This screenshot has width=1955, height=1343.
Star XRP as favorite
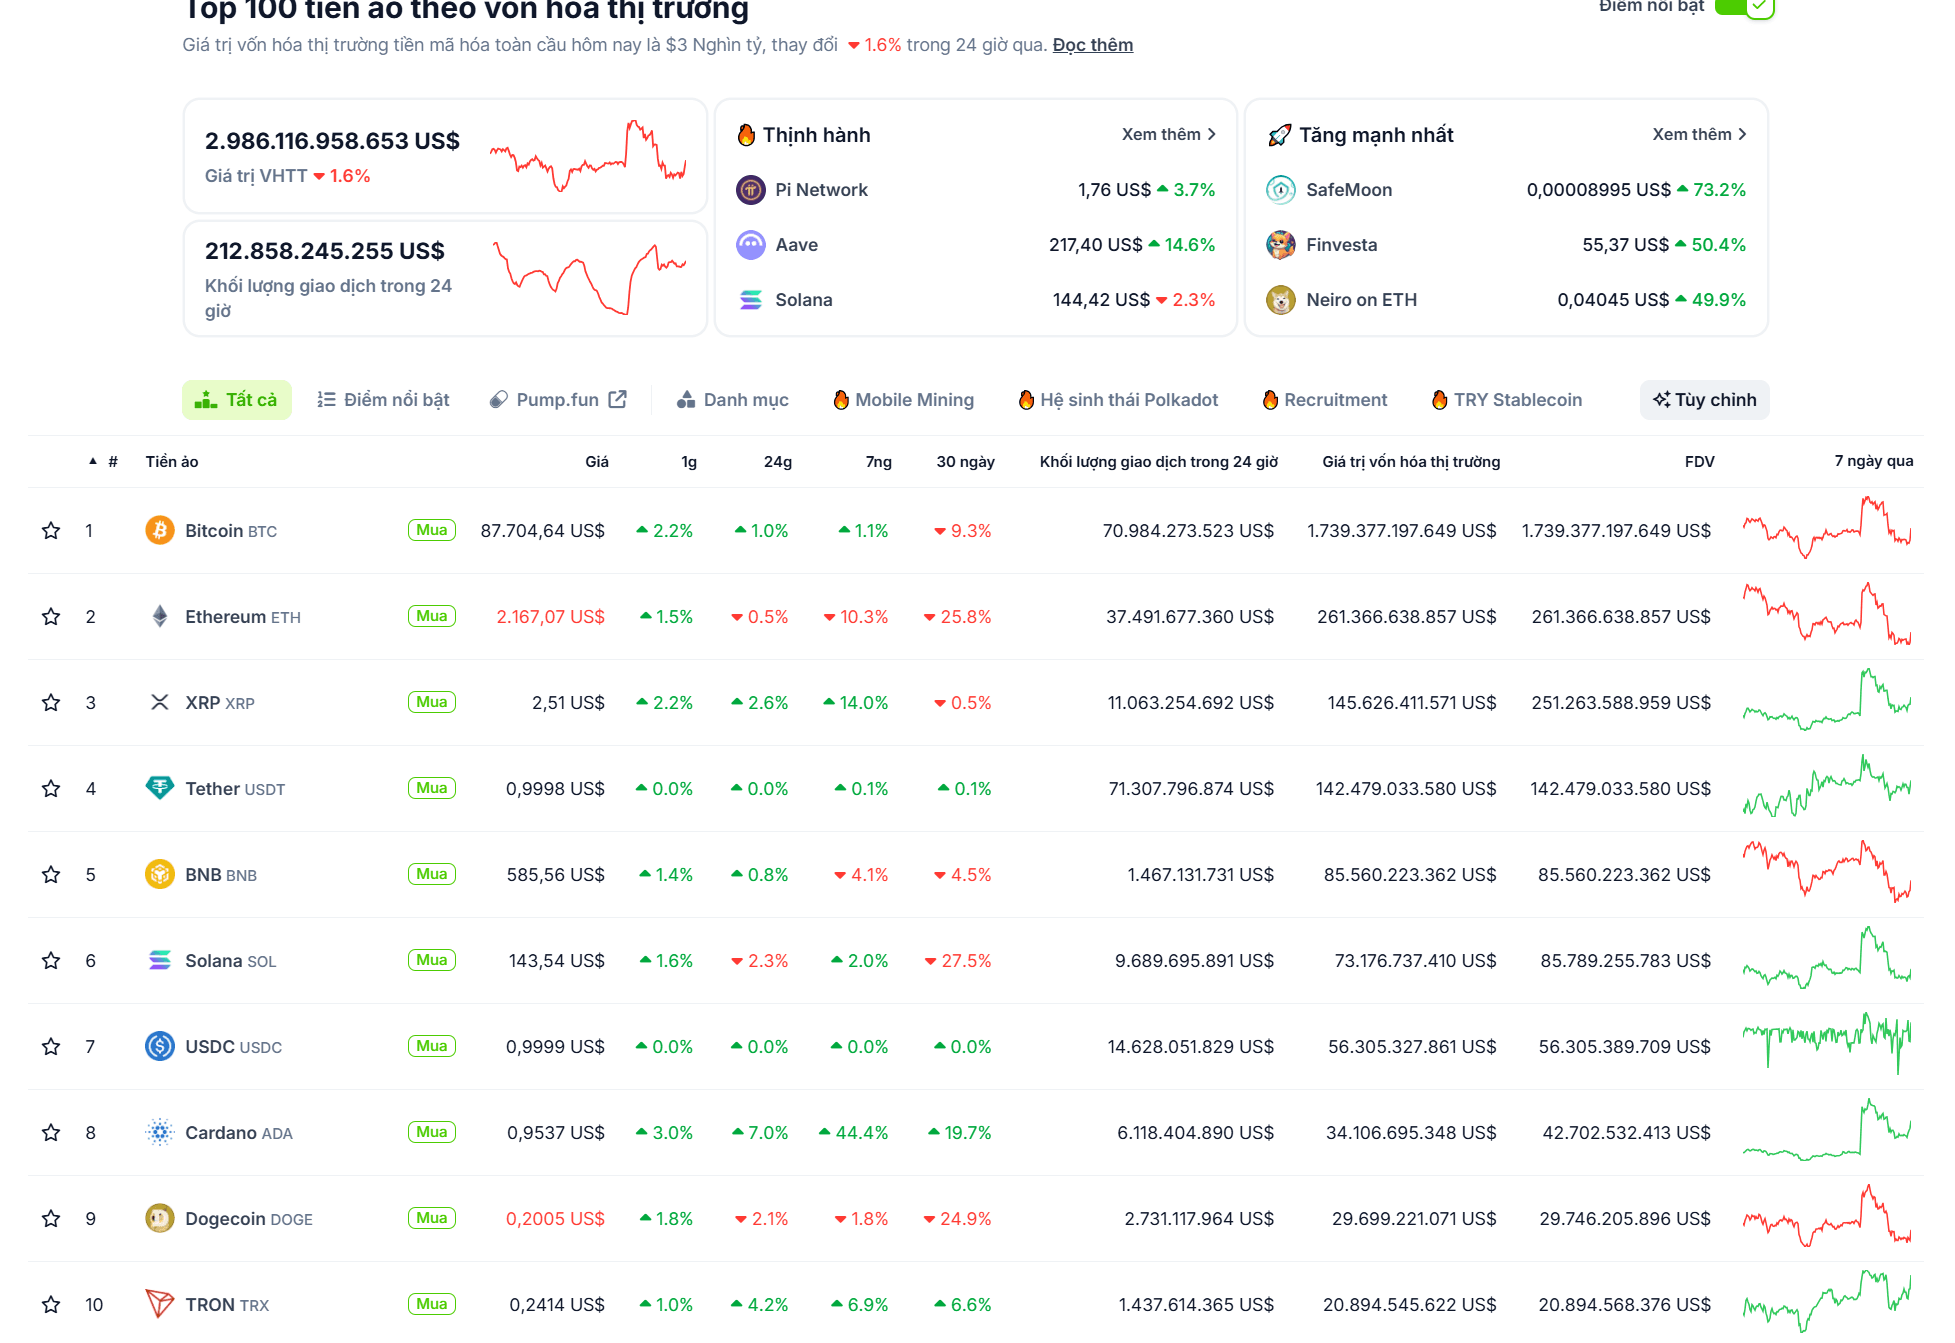tap(51, 703)
